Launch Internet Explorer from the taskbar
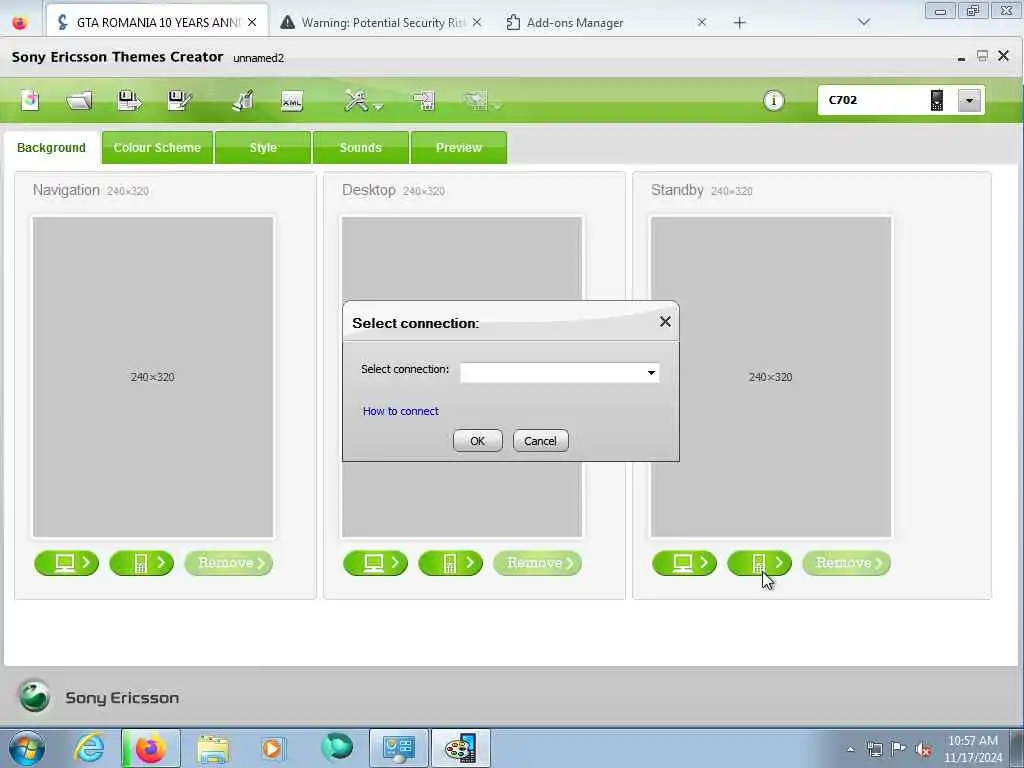 (89, 748)
